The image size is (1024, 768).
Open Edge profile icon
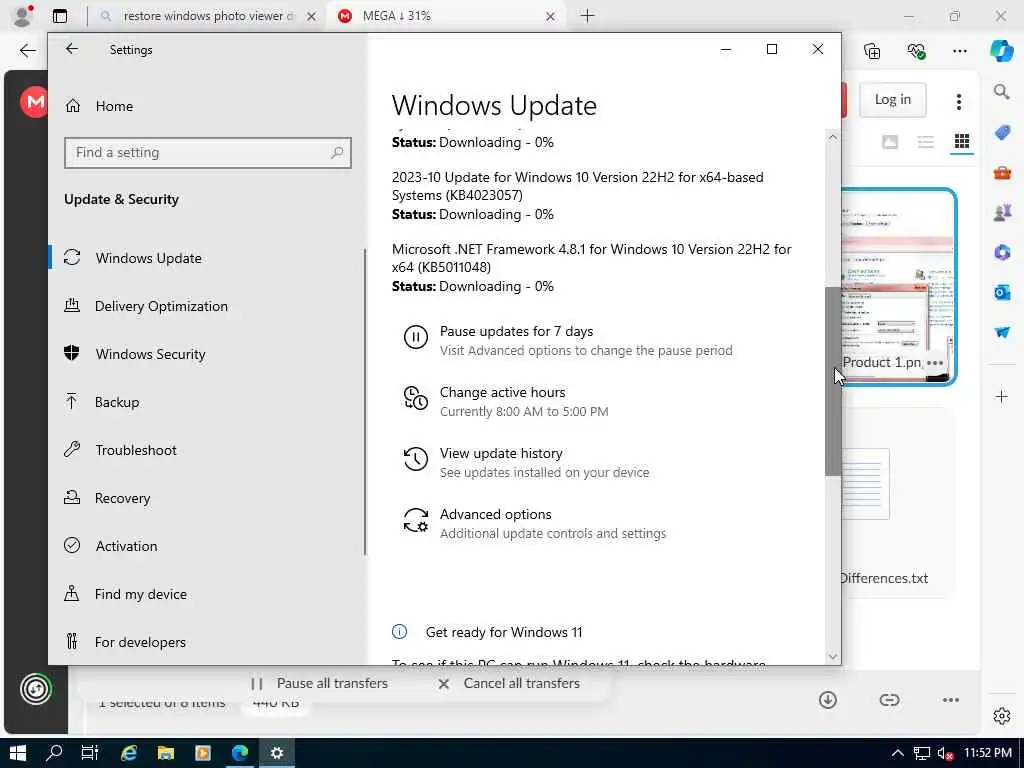click(22, 16)
